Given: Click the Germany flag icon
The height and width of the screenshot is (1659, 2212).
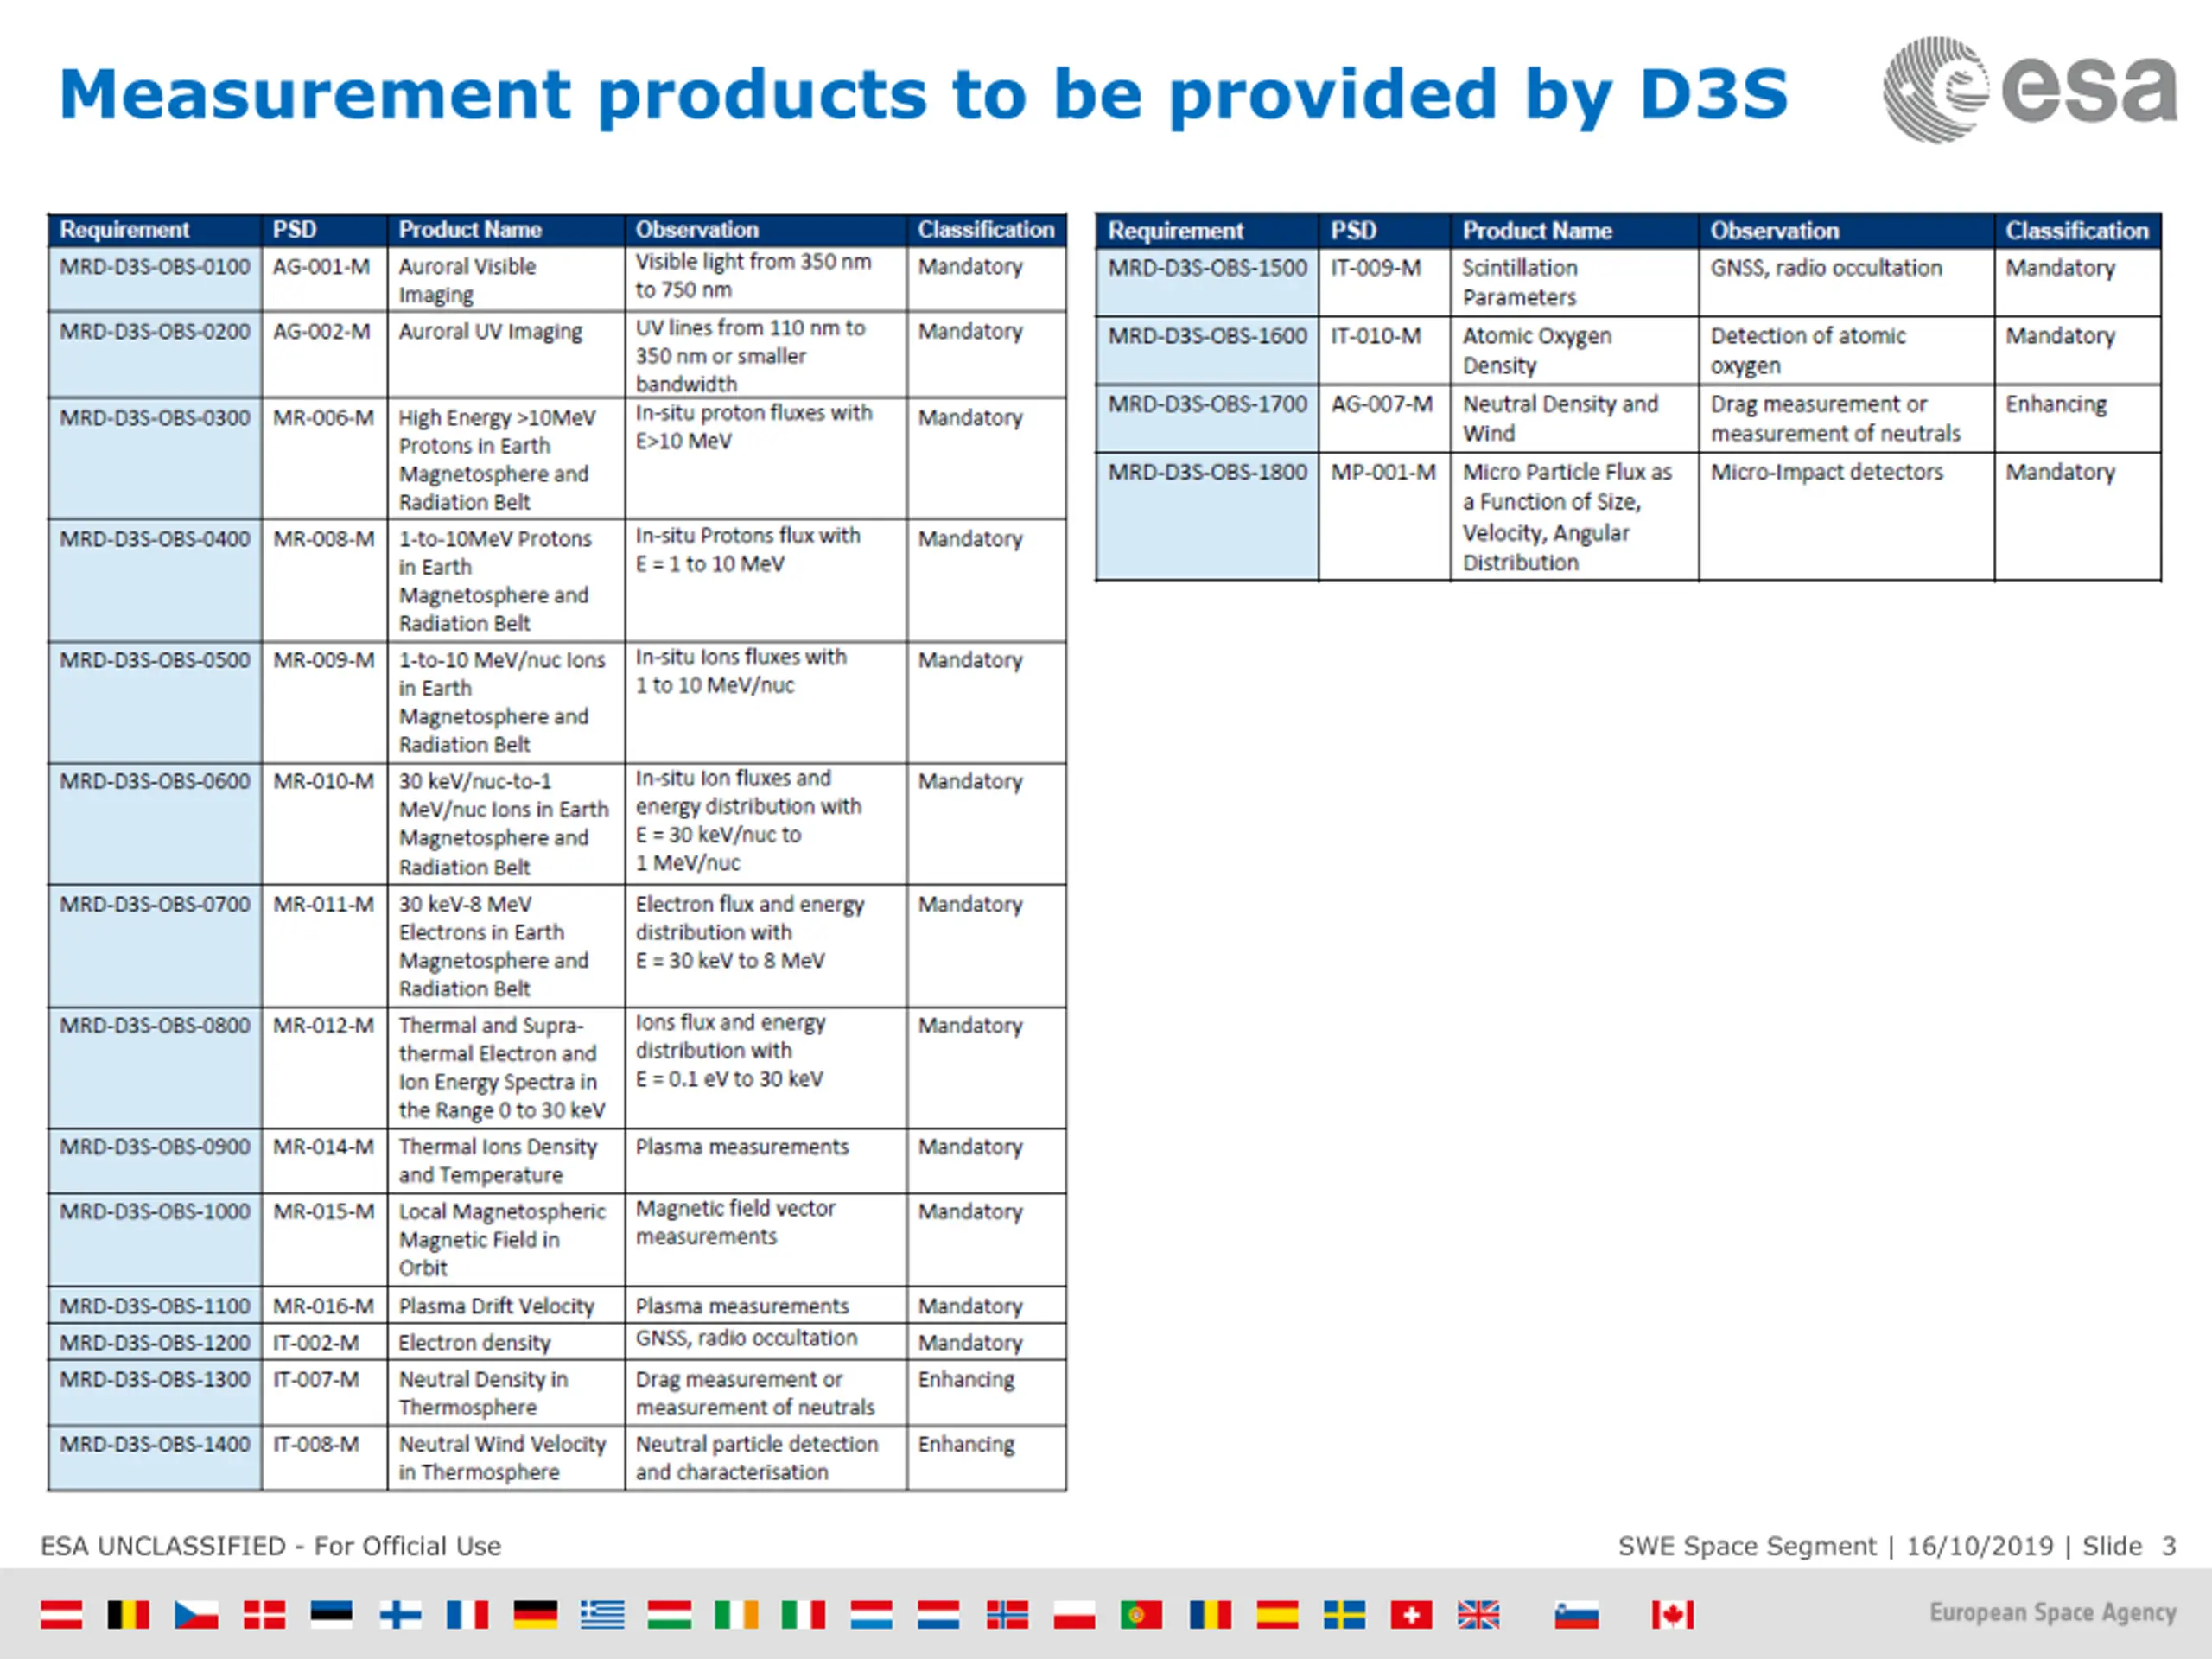Looking at the screenshot, I should click(x=535, y=1614).
